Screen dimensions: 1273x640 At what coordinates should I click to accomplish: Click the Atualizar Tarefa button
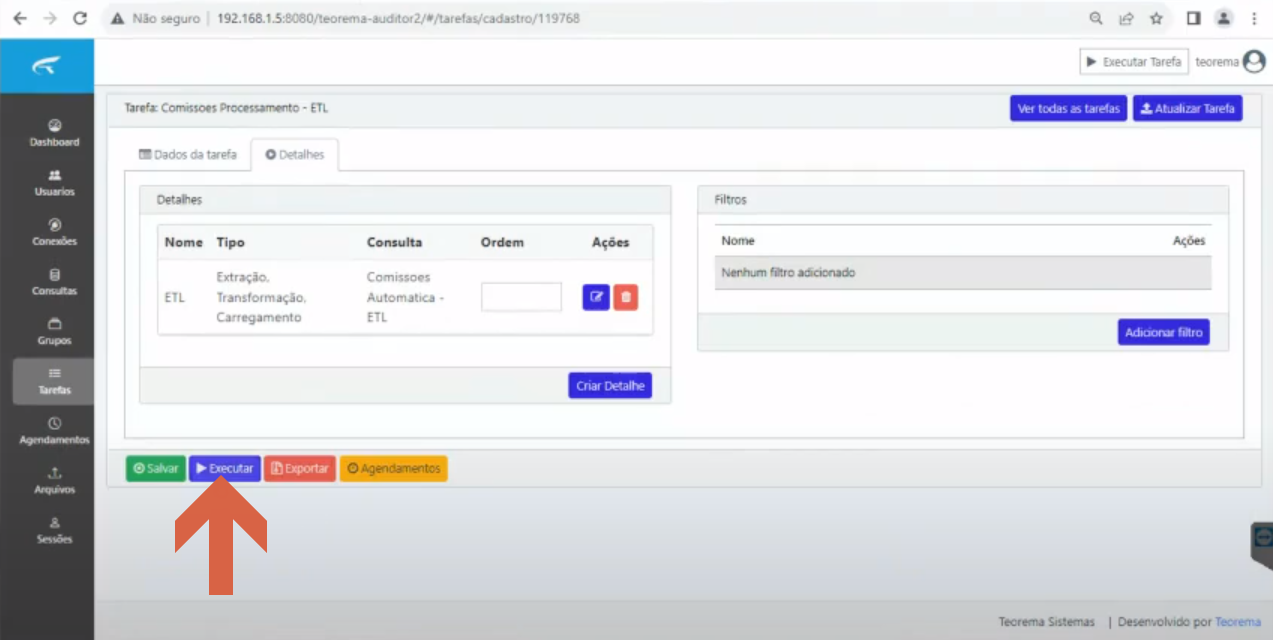[1188, 108]
